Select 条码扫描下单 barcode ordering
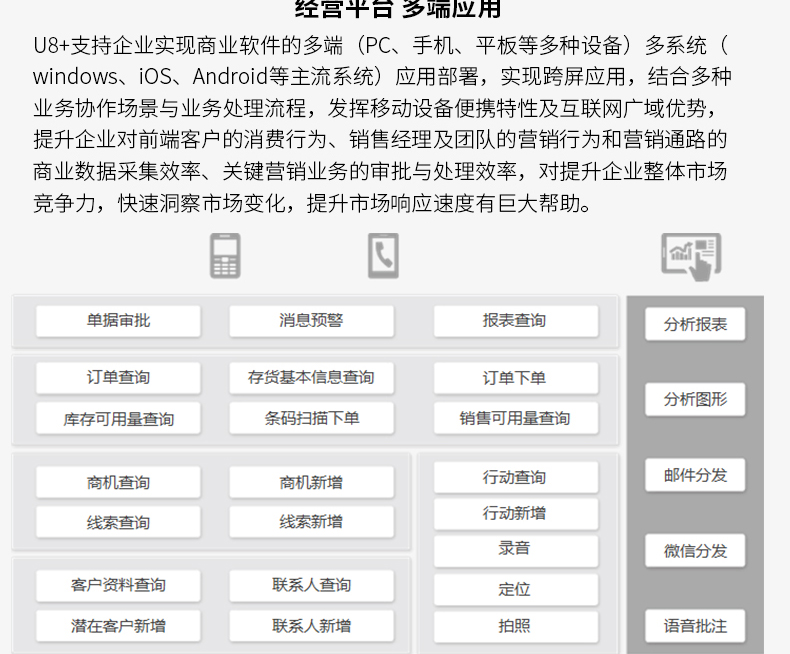790x654 pixels. [311, 418]
